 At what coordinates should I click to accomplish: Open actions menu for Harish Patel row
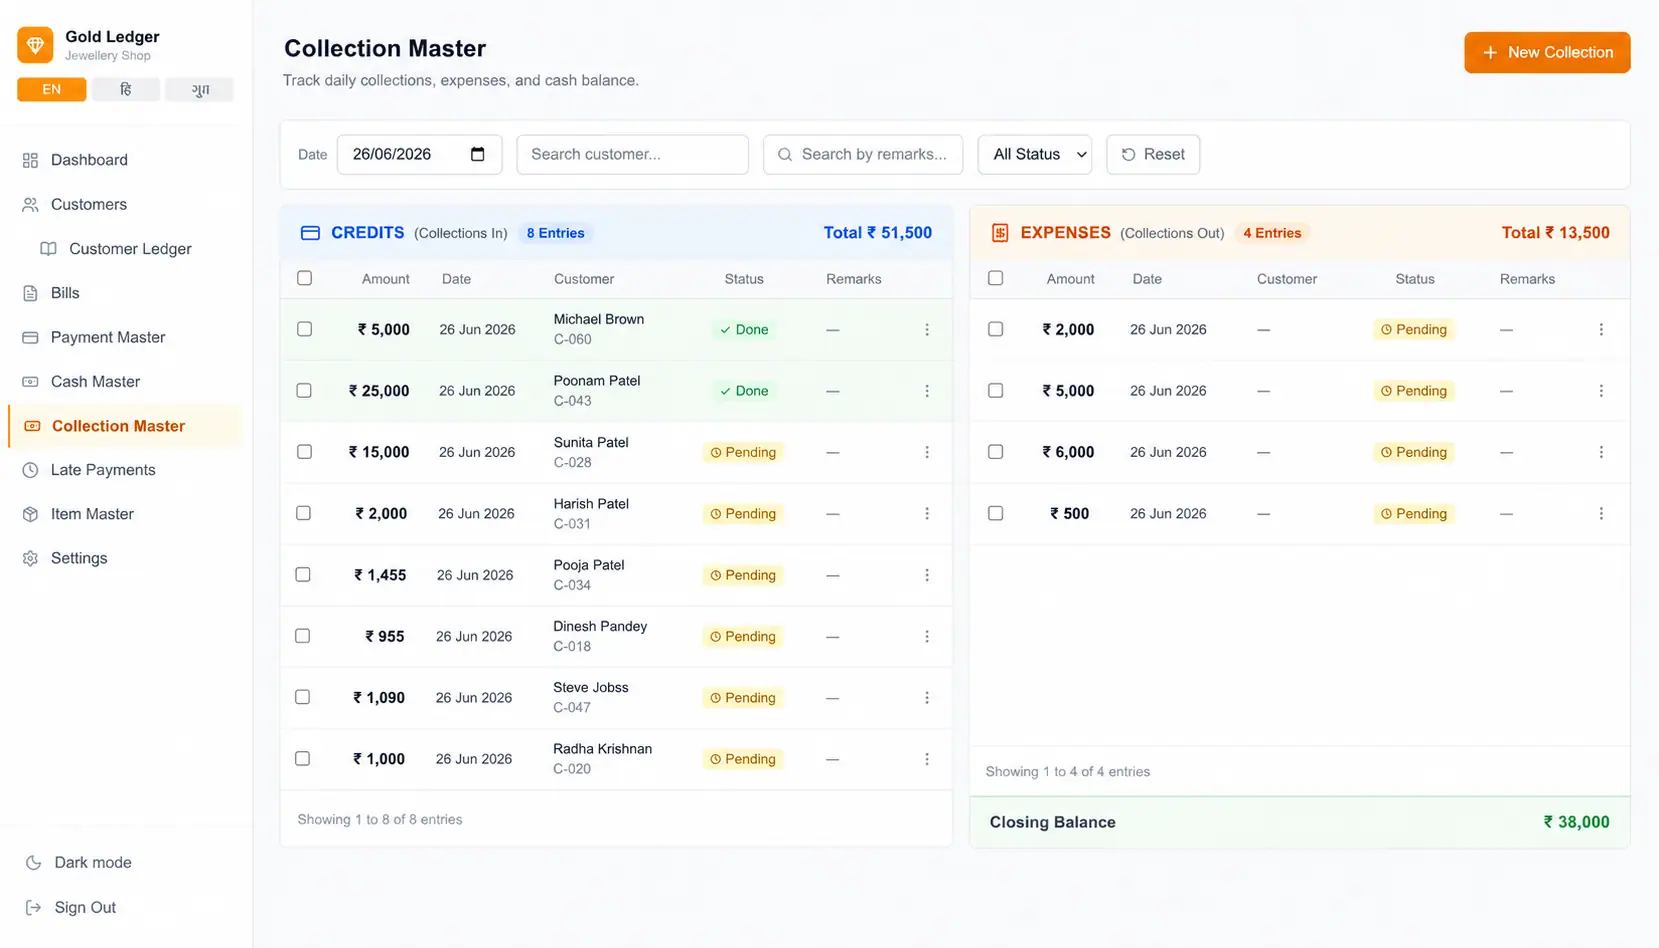(x=927, y=514)
